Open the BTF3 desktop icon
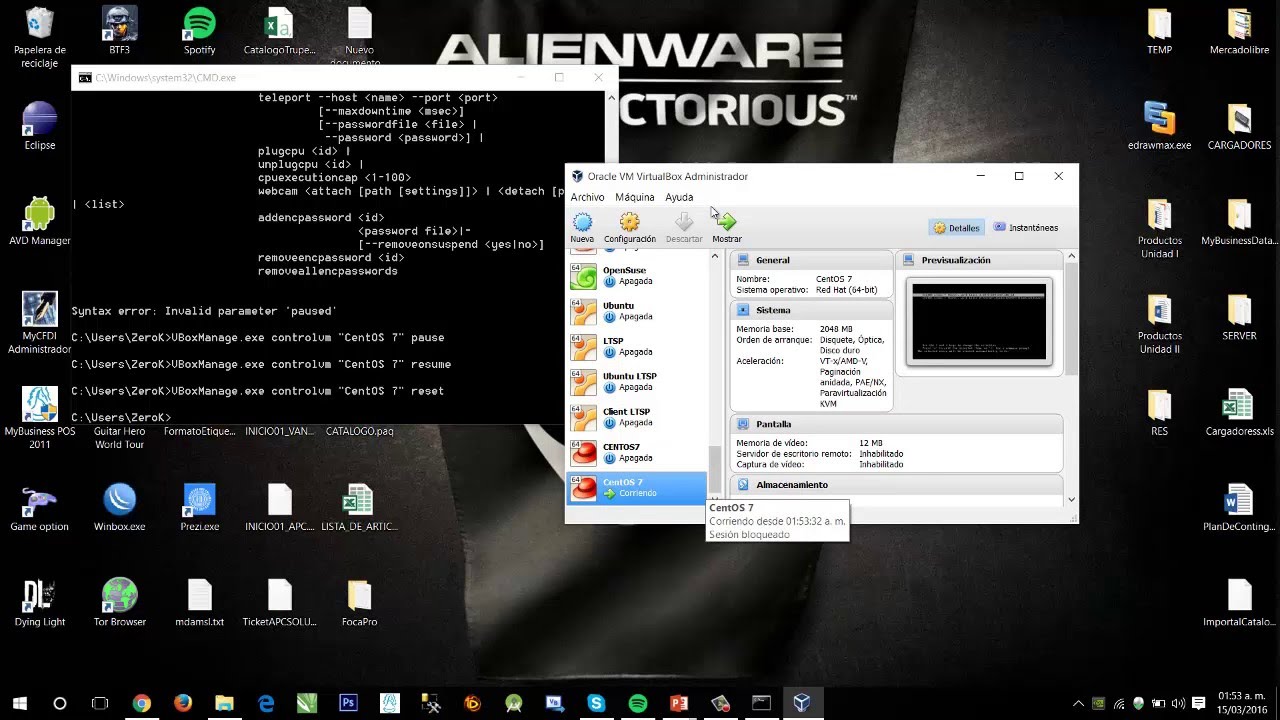The image size is (1280, 720). click(119, 31)
